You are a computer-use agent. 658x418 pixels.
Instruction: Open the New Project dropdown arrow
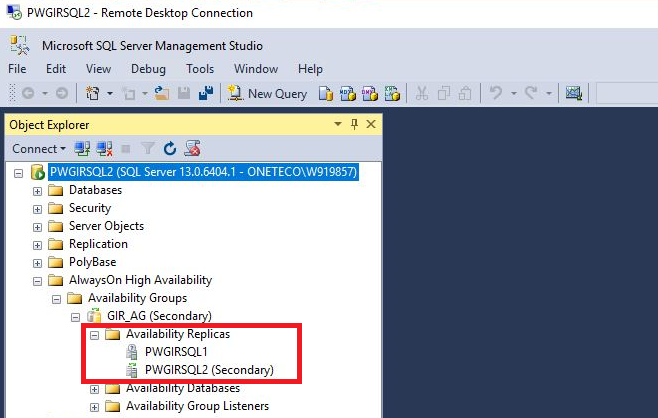[x=110, y=93]
